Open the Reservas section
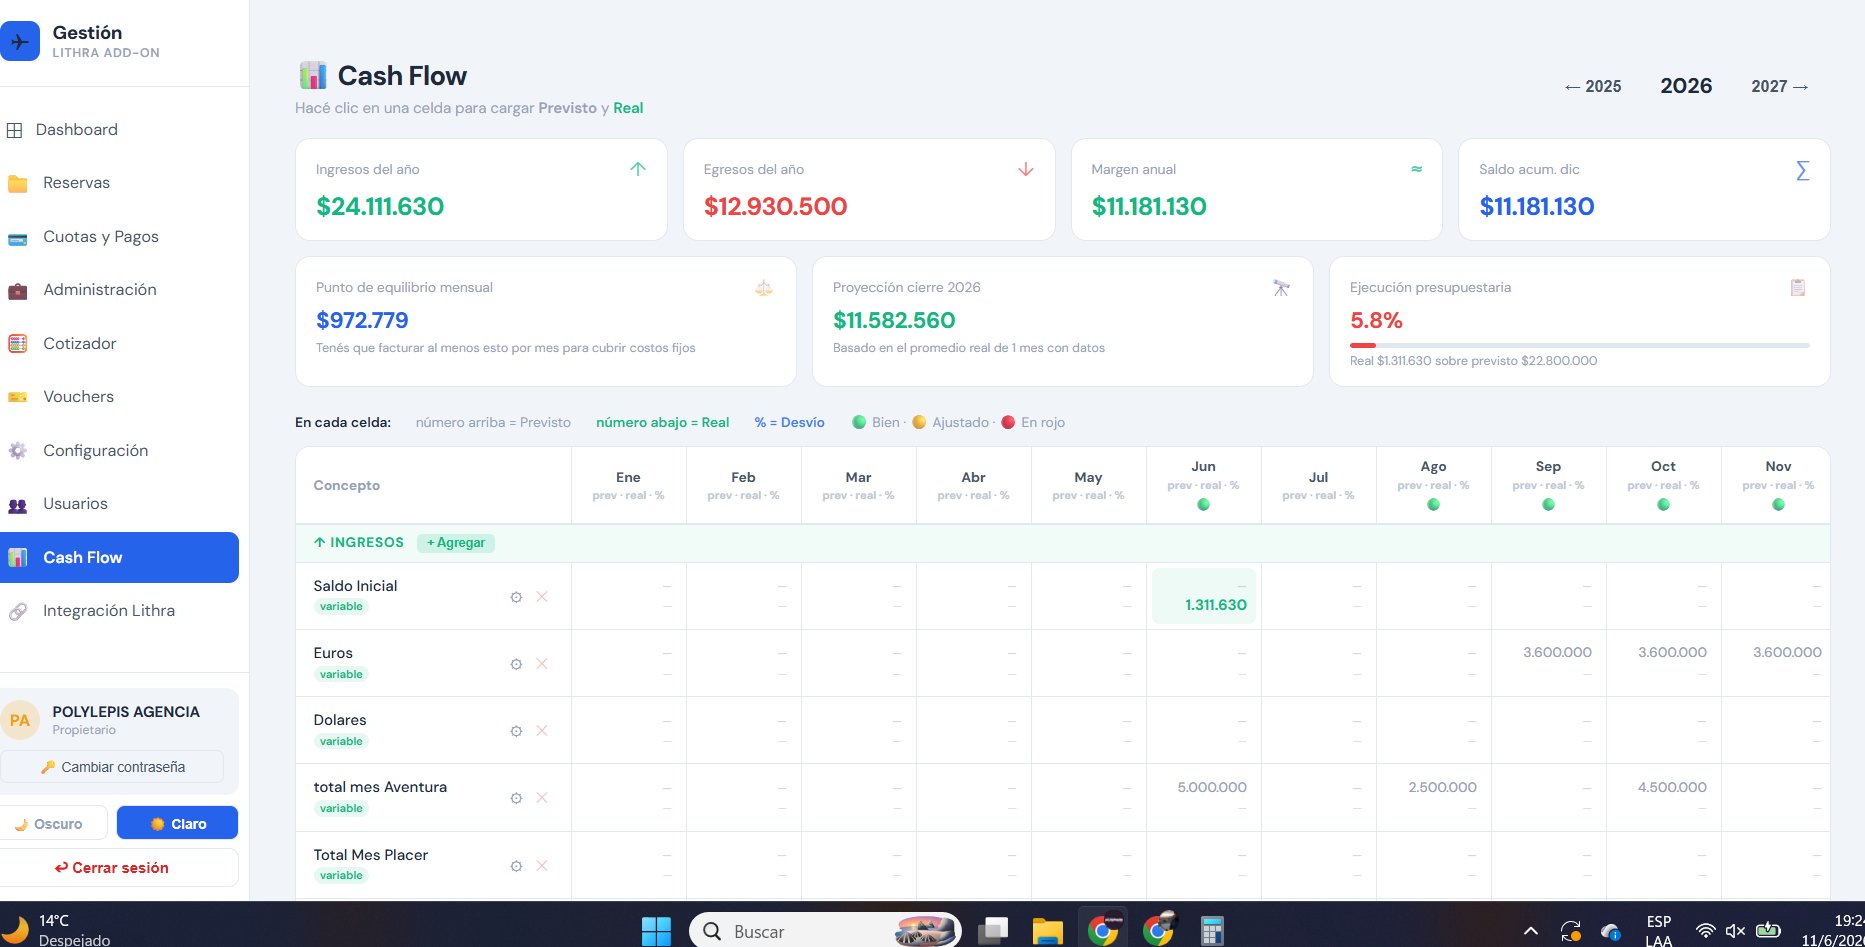Screen dimensions: 1865x947 pos(76,183)
